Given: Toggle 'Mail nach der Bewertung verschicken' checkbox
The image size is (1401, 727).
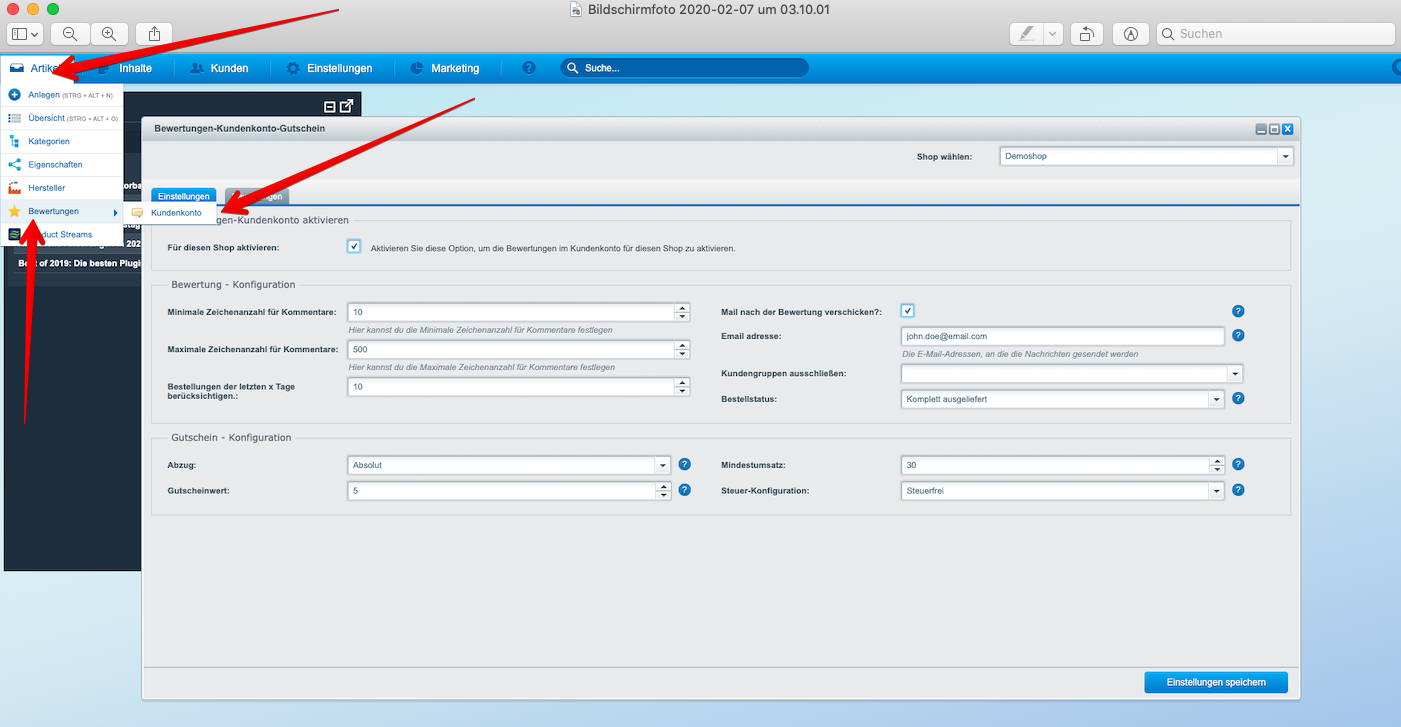Looking at the screenshot, I should (907, 311).
